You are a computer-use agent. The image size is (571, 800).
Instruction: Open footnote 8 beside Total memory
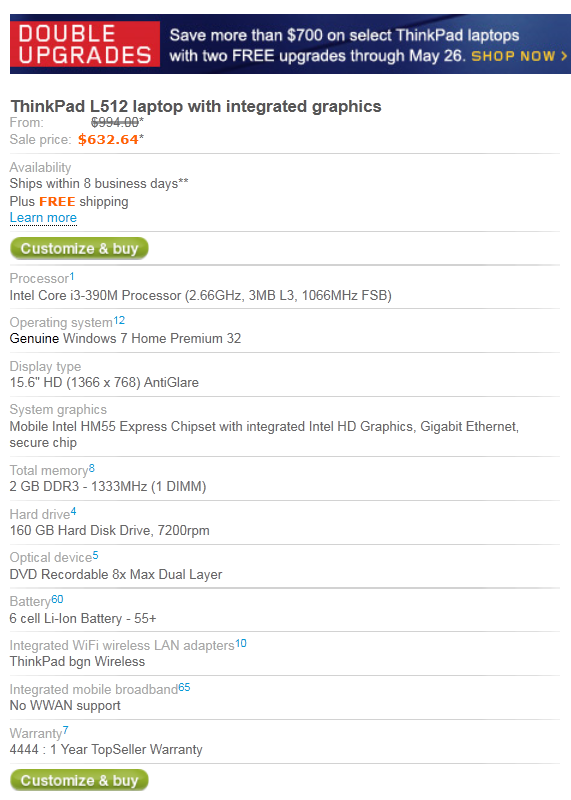click(x=91, y=468)
